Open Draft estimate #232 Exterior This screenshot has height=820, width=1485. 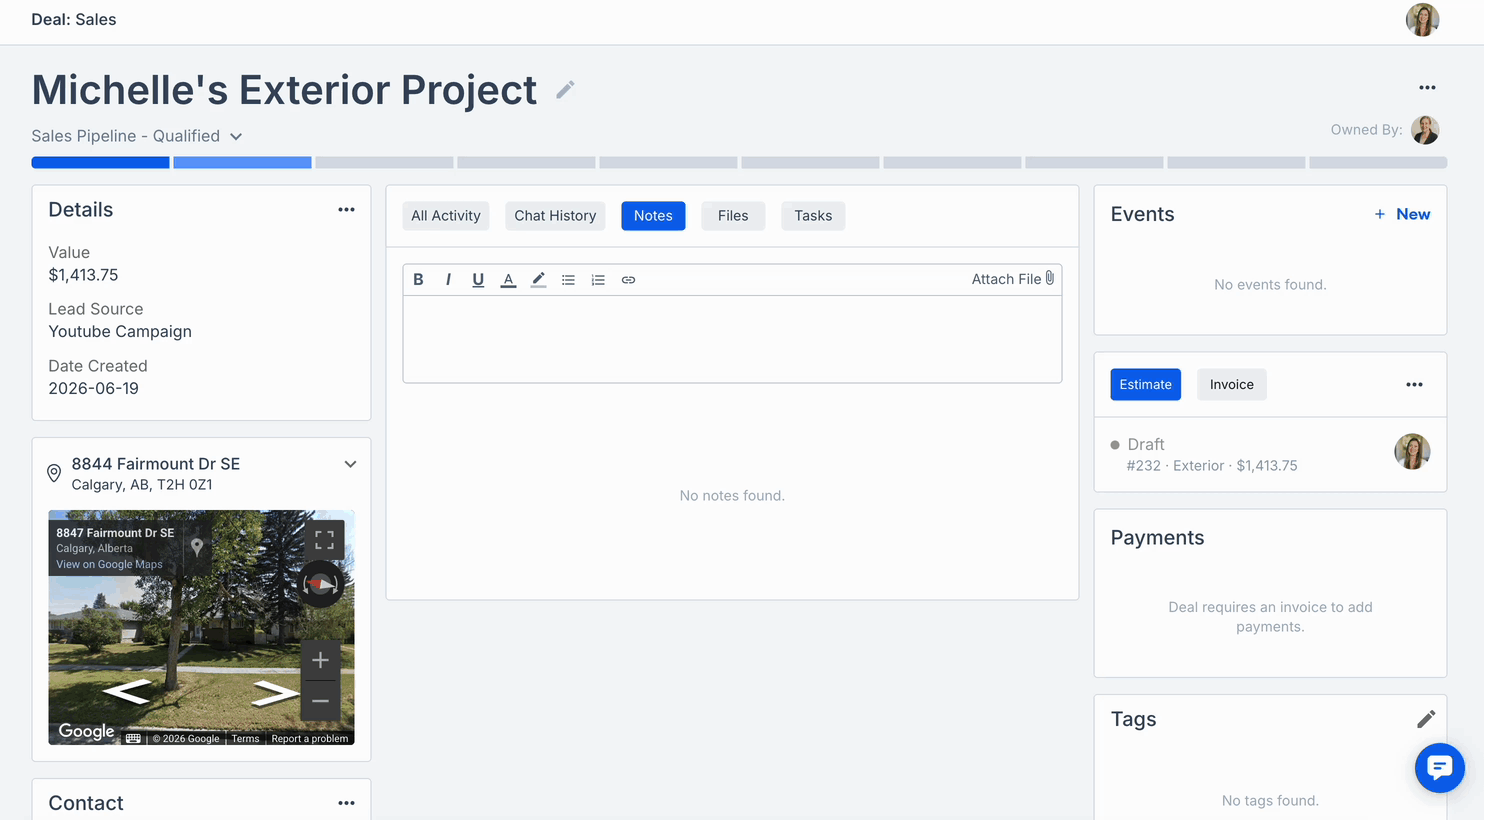coord(1270,455)
